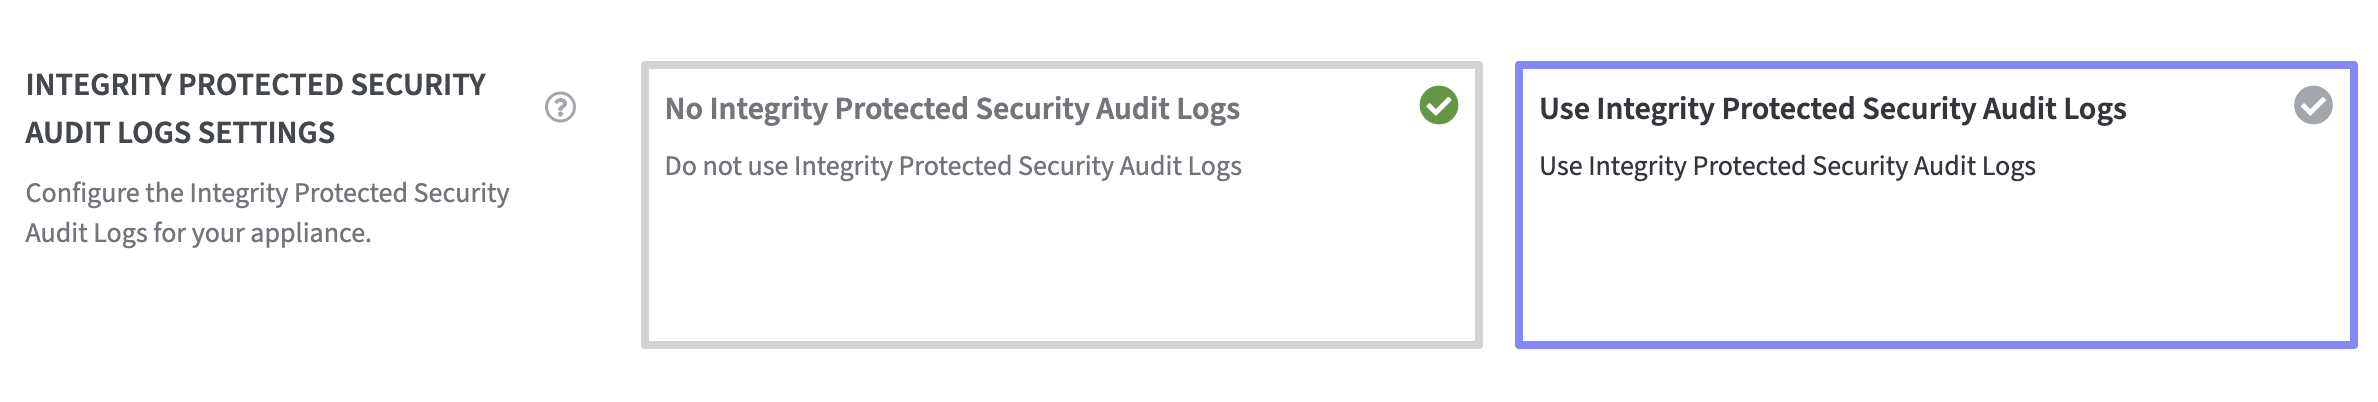The width and height of the screenshot is (2378, 402).
Task: Click empty area inside the gray-bordered card
Action: 1061,270
